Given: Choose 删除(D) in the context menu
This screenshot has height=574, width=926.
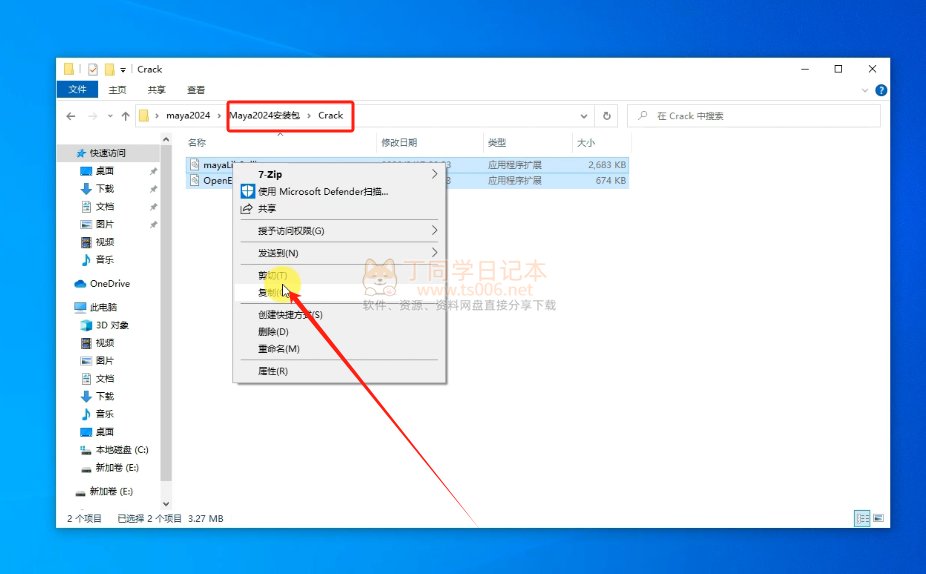Looking at the screenshot, I should point(340,332).
